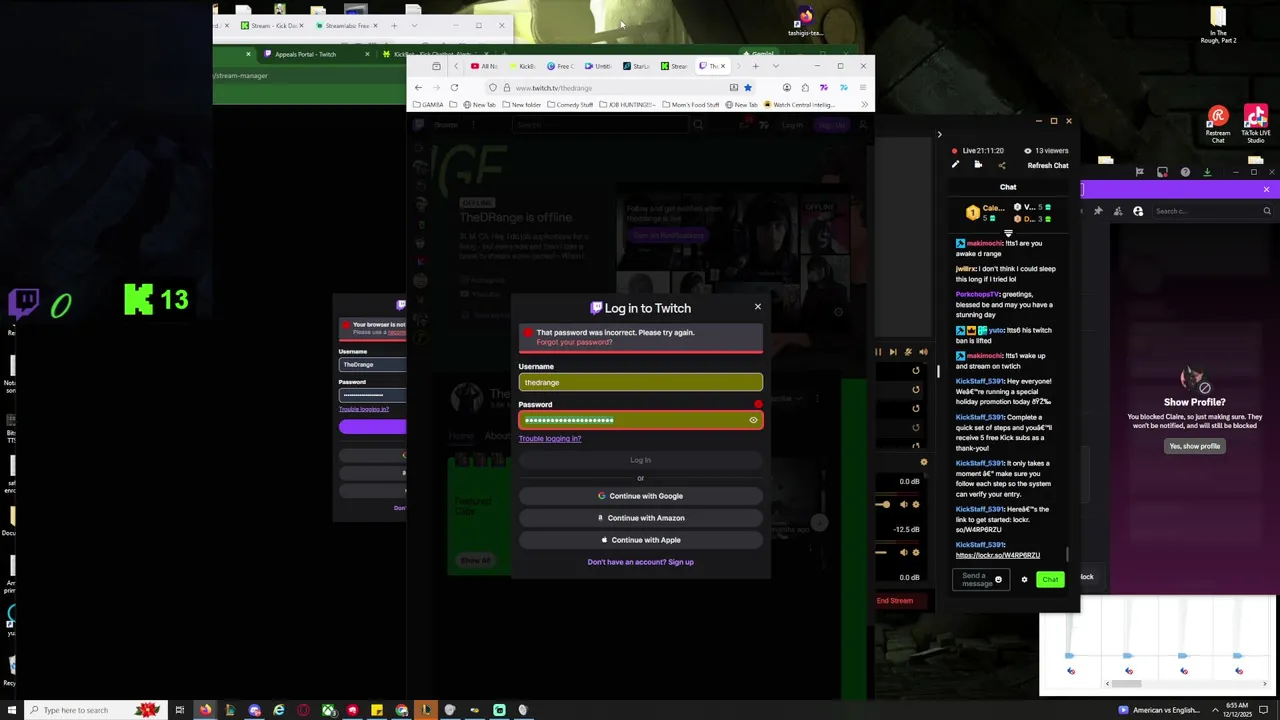
Task: Click the twitch.tv/thedrange address bar
Action: pyautogui.click(x=620, y=87)
